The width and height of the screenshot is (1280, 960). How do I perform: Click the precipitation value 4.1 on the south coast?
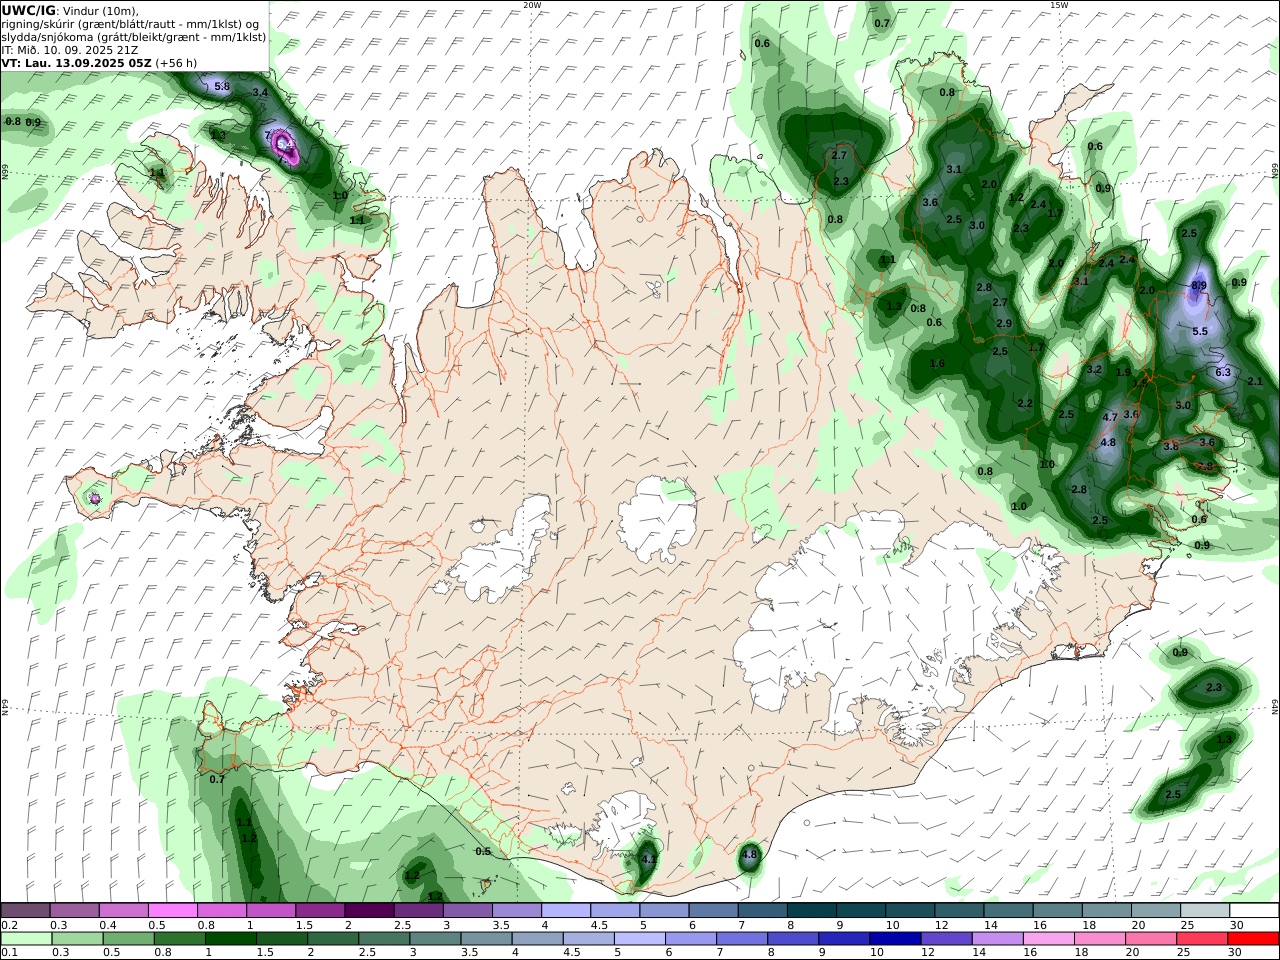click(648, 859)
